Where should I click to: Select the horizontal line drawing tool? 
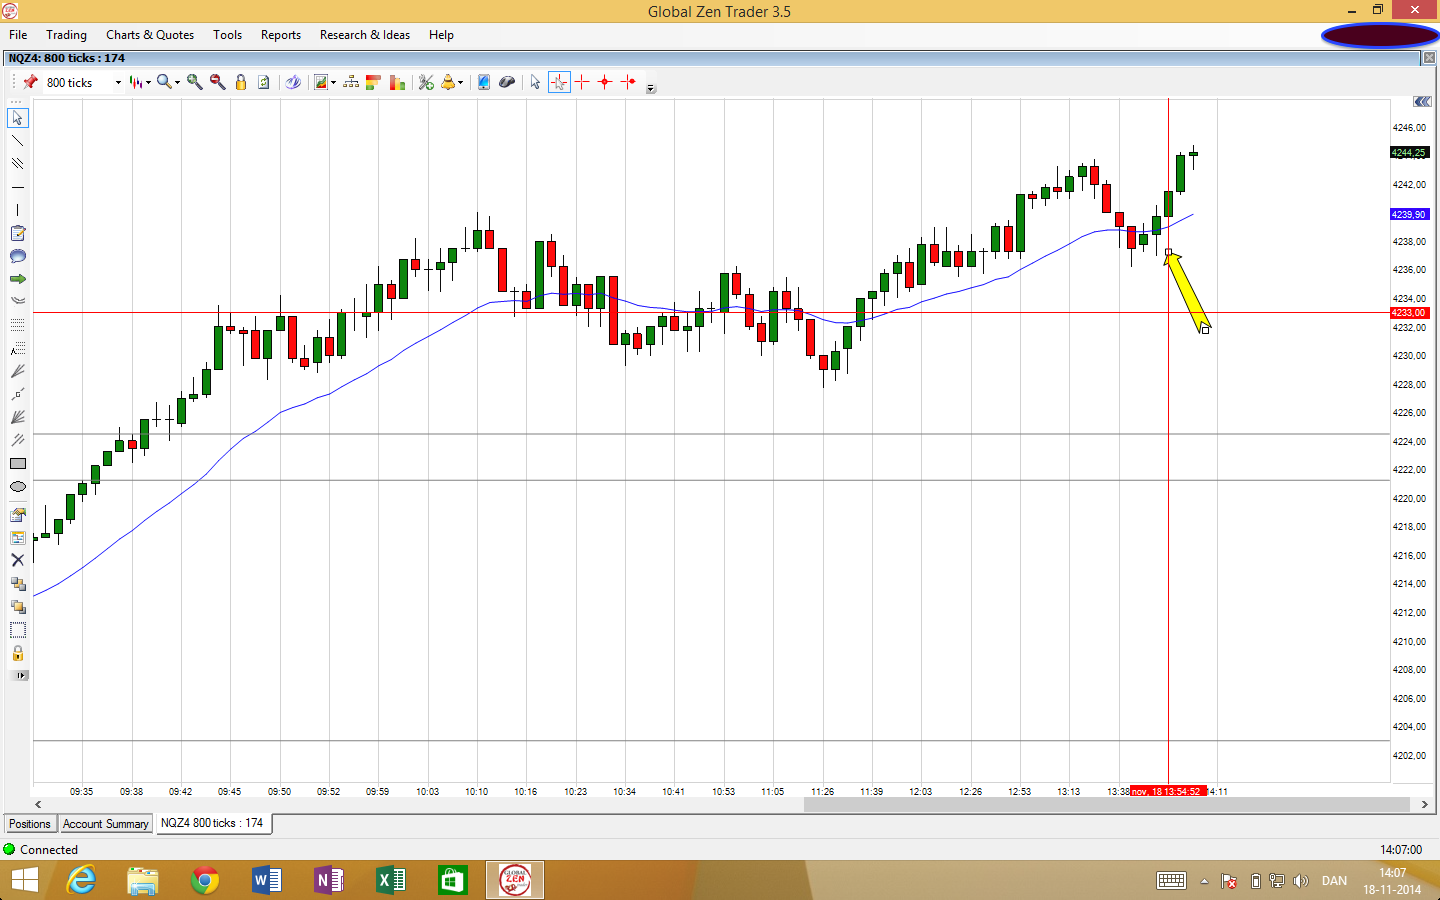(17, 187)
